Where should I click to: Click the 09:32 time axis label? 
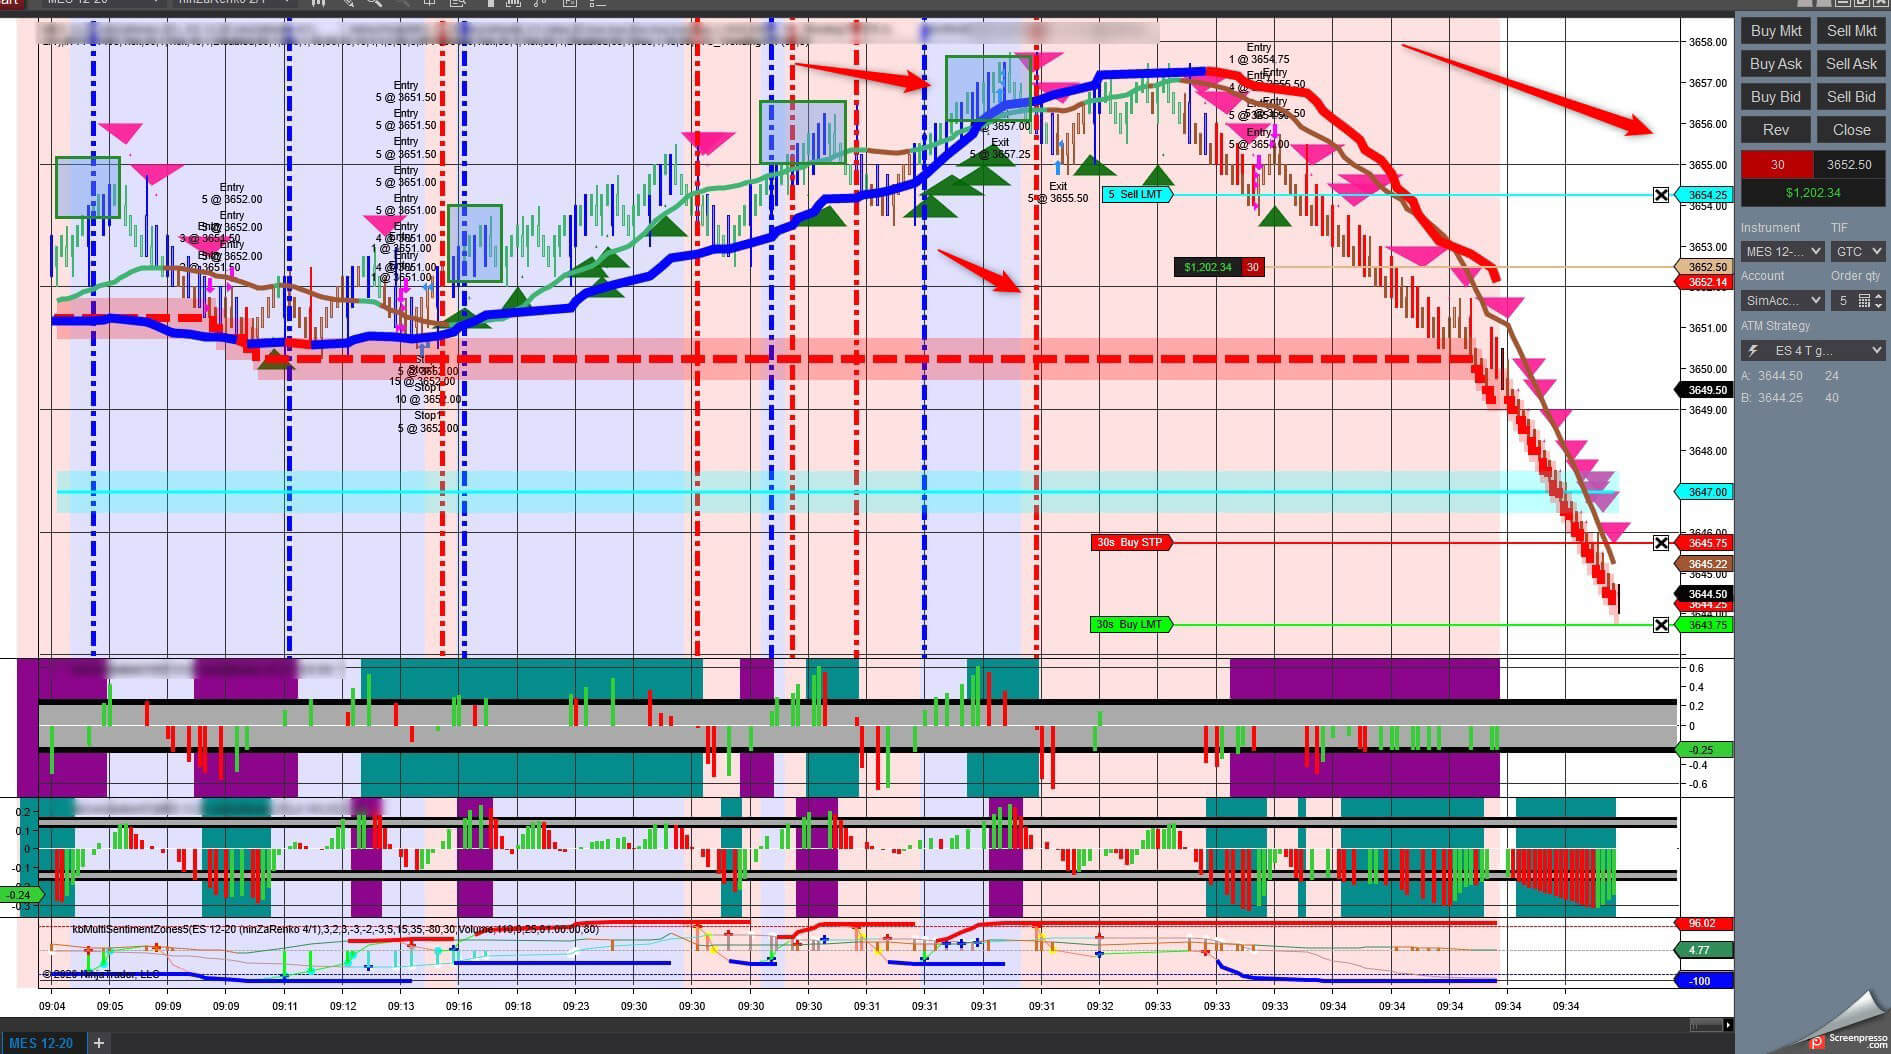pos(1100,1007)
